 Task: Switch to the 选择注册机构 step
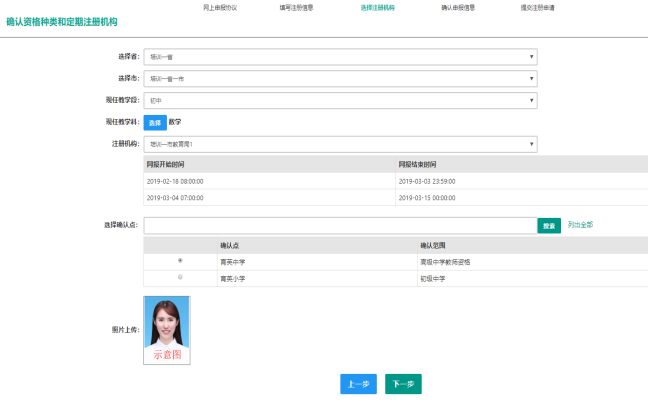[x=378, y=7]
